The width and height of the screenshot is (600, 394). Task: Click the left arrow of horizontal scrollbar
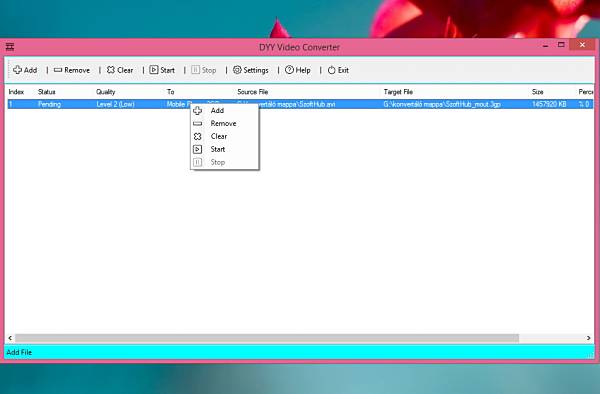point(10,338)
